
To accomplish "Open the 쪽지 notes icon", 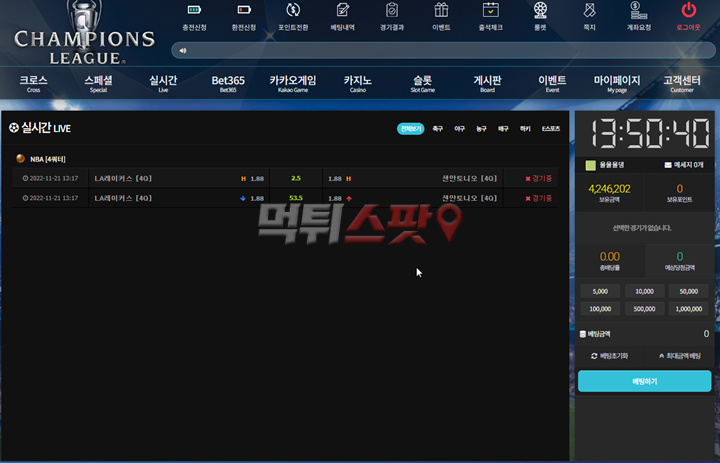I will click(589, 10).
